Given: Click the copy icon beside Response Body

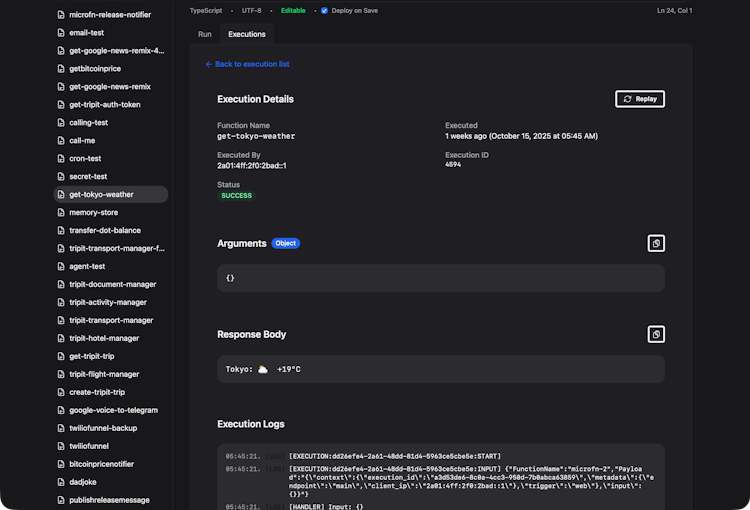Looking at the screenshot, I should [x=655, y=334].
